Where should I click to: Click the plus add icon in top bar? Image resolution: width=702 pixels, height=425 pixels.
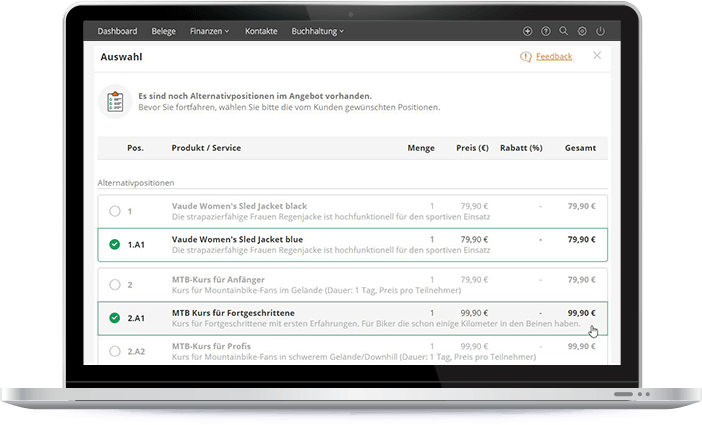(528, 31)
